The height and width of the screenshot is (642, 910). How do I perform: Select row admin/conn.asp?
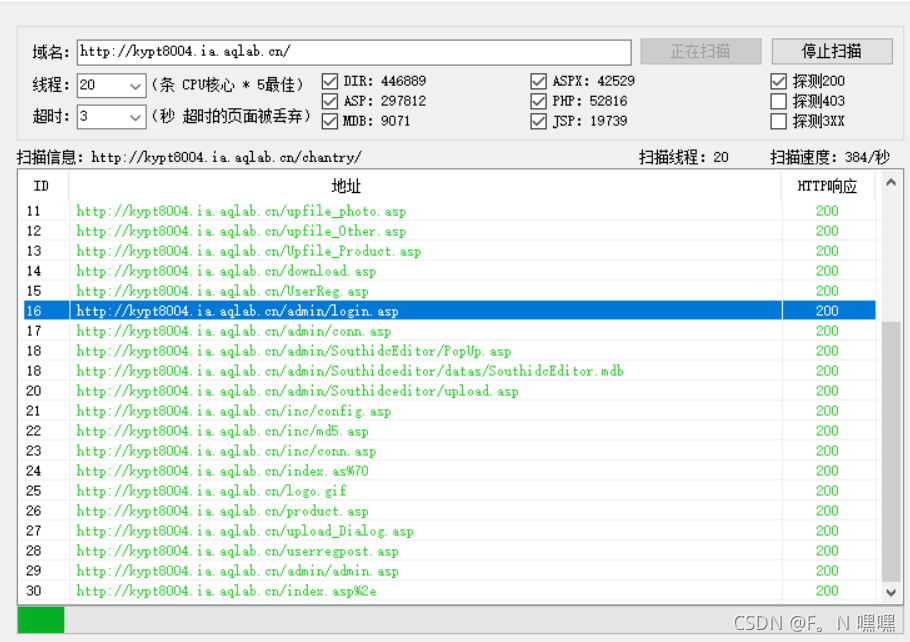point(449,331)
